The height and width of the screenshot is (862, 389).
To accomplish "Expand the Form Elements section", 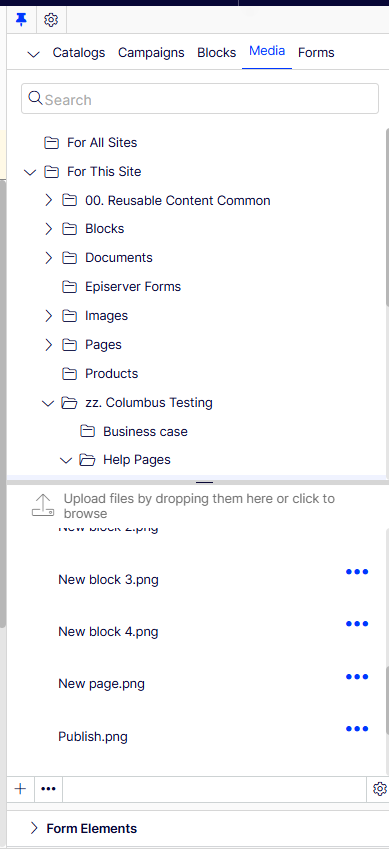I will point(34,828).
